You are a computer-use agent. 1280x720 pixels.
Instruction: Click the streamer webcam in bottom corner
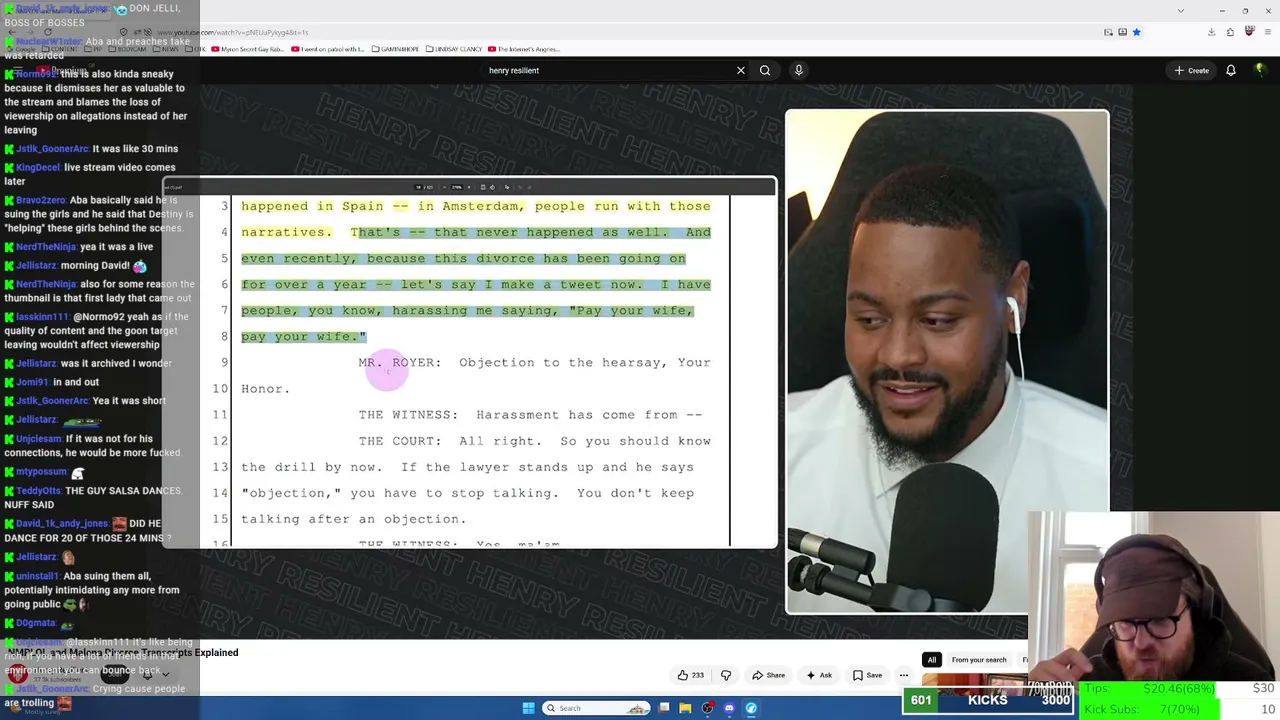click(1153, 598)
